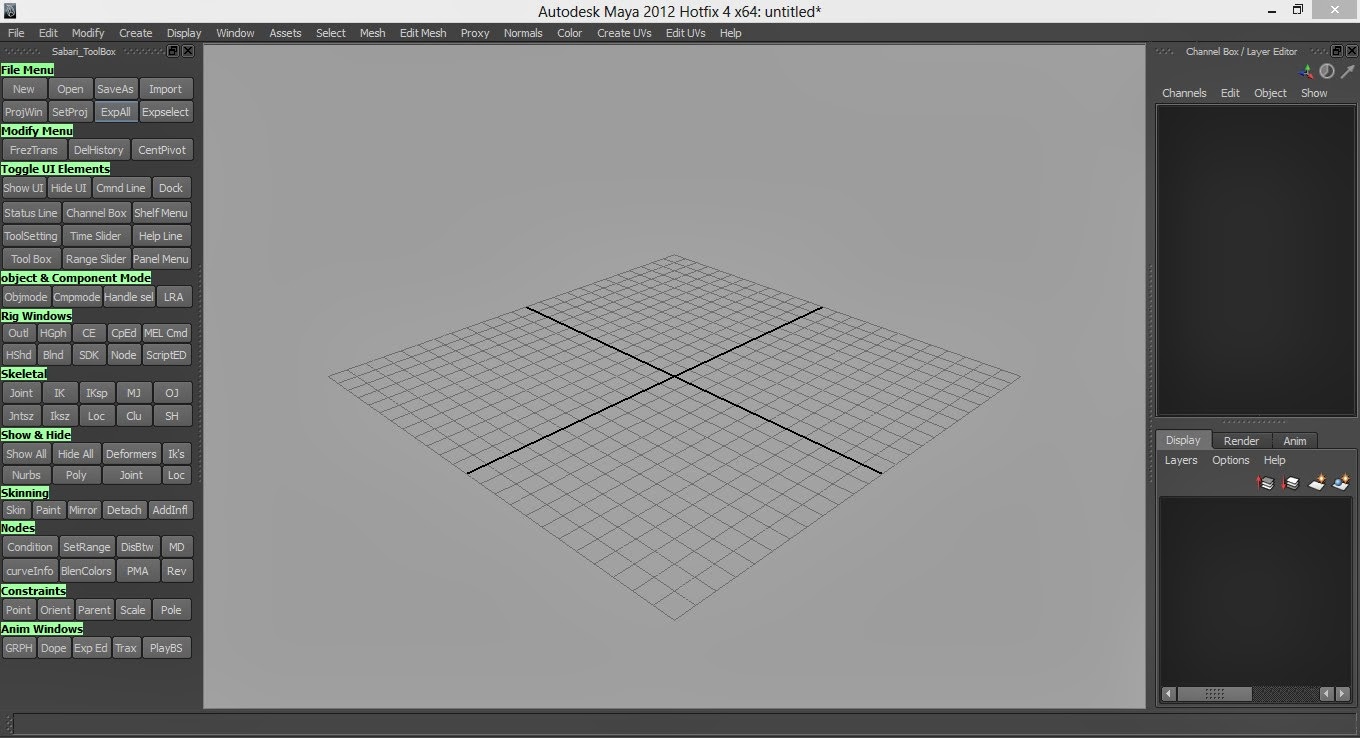Screen dimensions: 1360x738
Task: Toggle hyperbolic arrow icon in Channel Box
Action: coord(1347,71)
